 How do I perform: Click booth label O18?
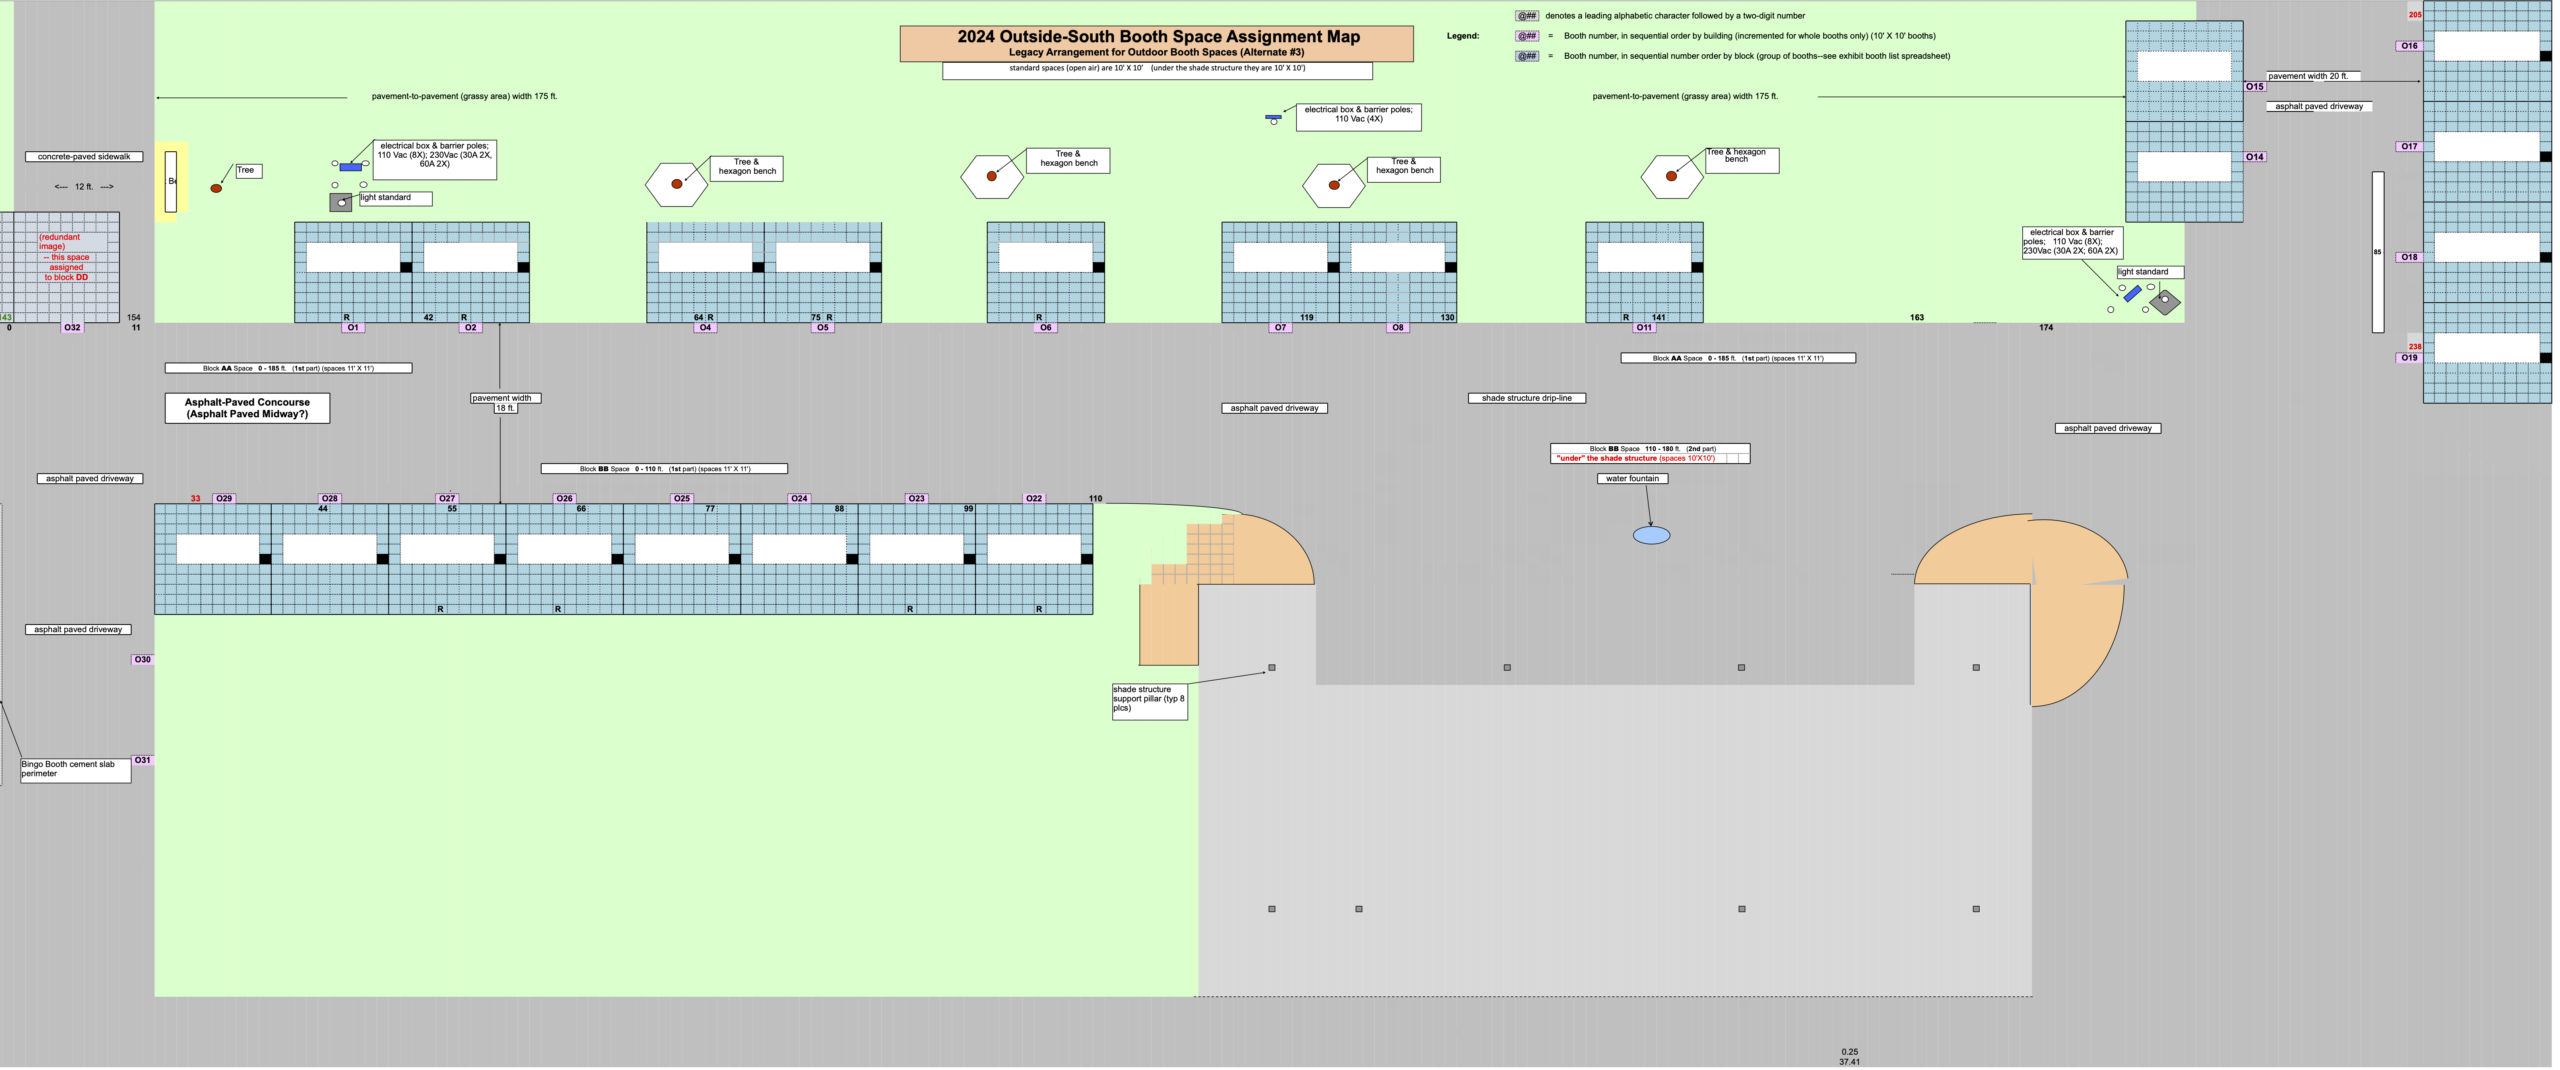click(2409, 257)
